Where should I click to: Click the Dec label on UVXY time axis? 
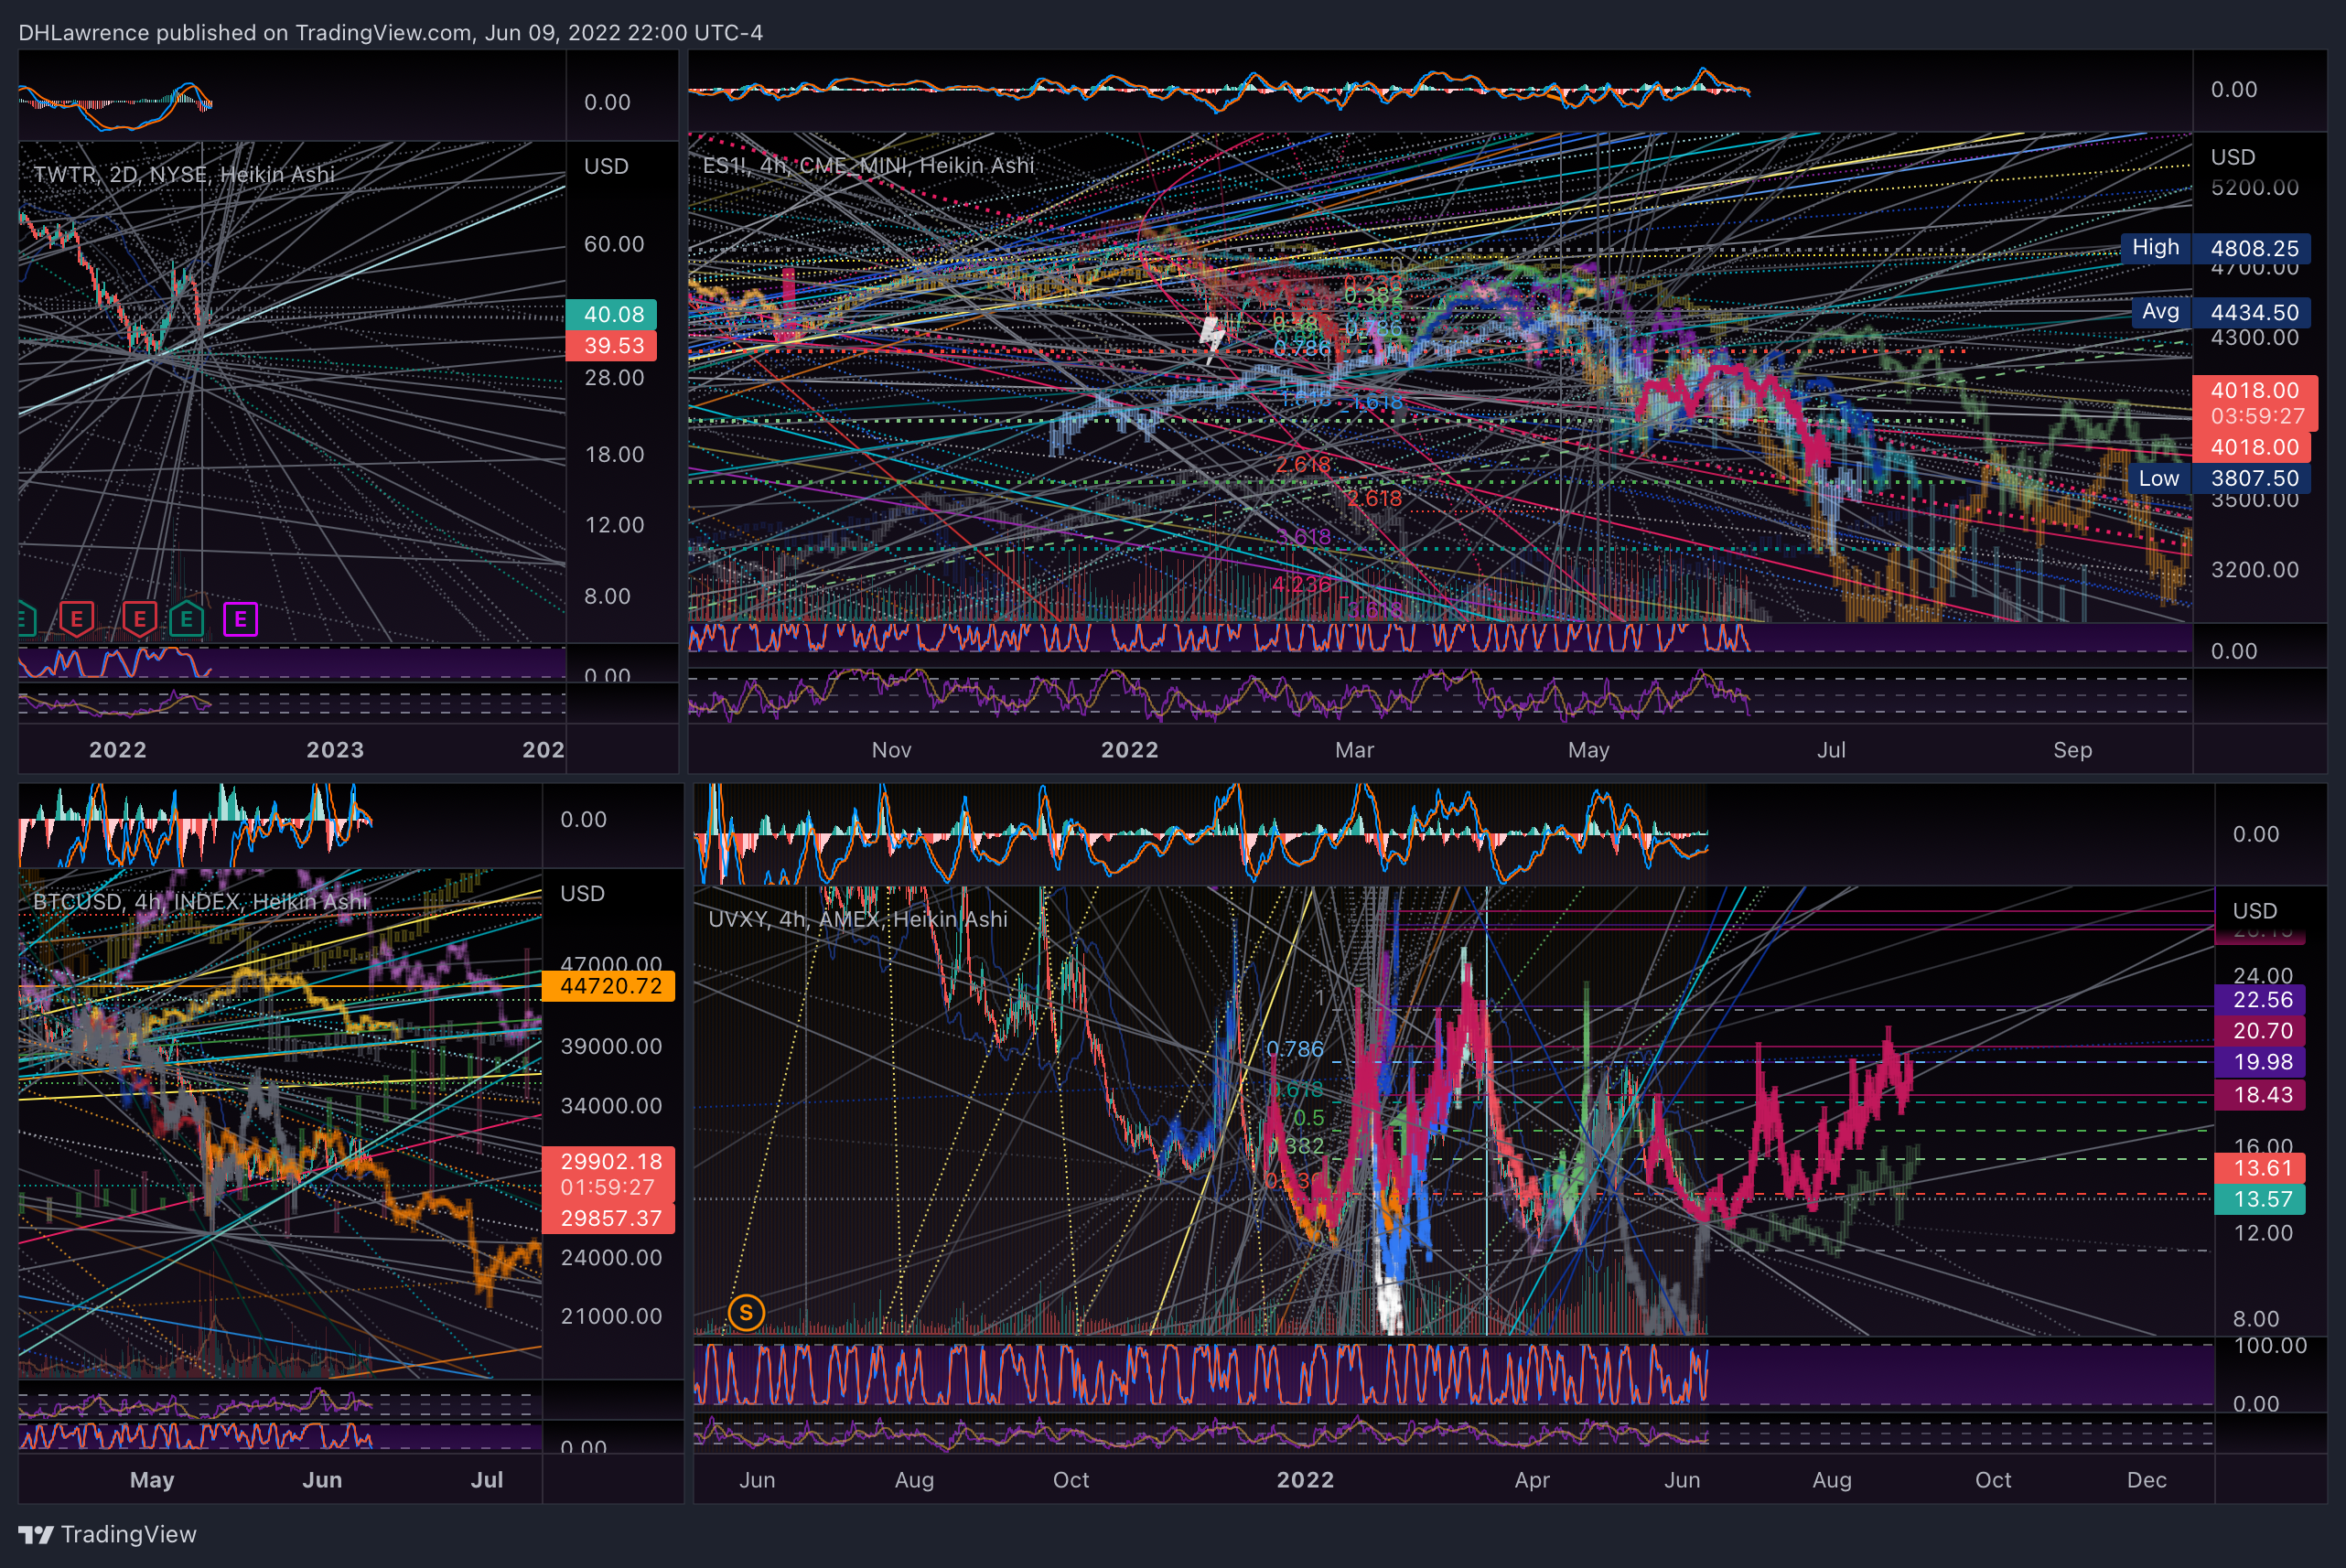[x=2147, y=1480]
